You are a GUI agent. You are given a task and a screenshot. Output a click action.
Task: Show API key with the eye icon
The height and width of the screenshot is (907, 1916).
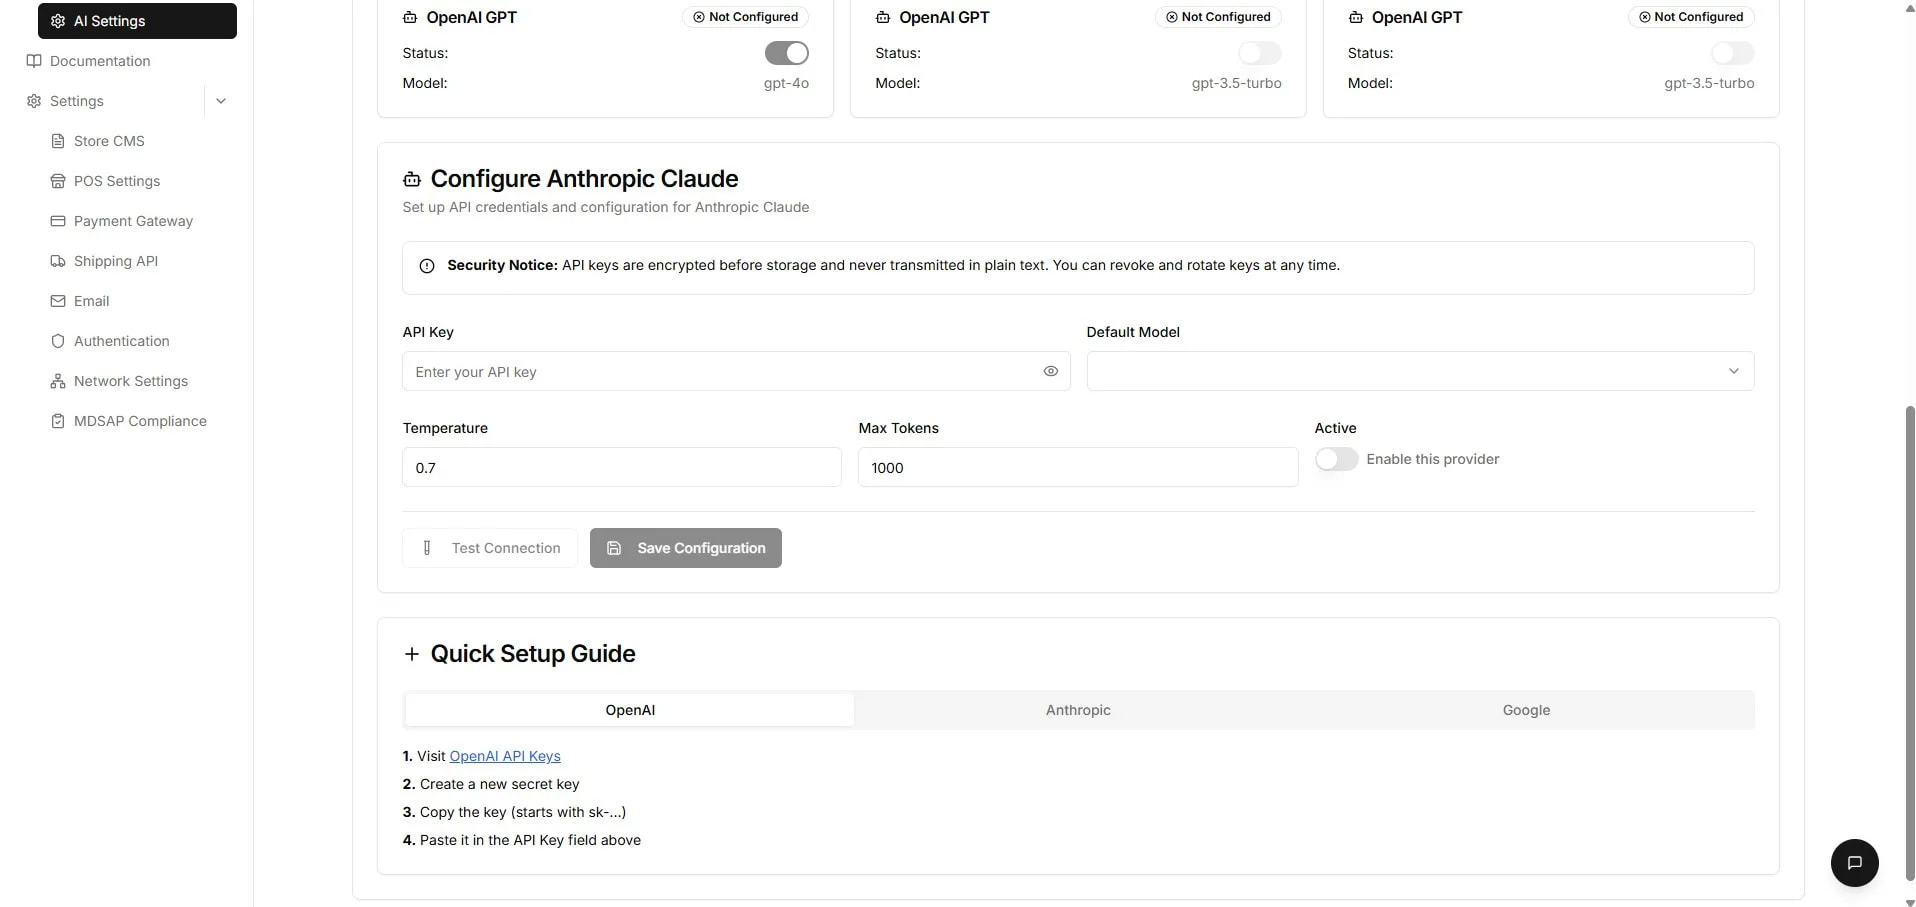(1051, 371)
